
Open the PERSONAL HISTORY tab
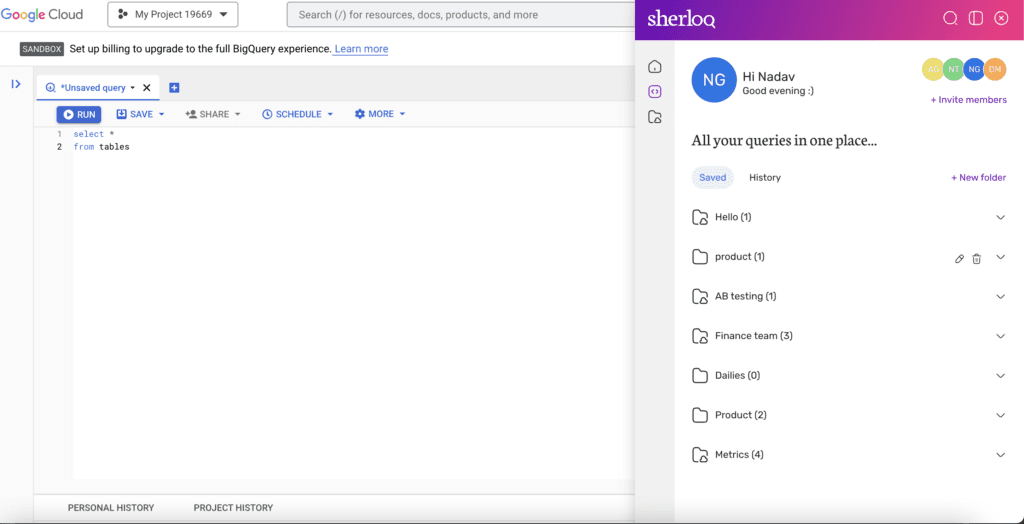point(111,508)
